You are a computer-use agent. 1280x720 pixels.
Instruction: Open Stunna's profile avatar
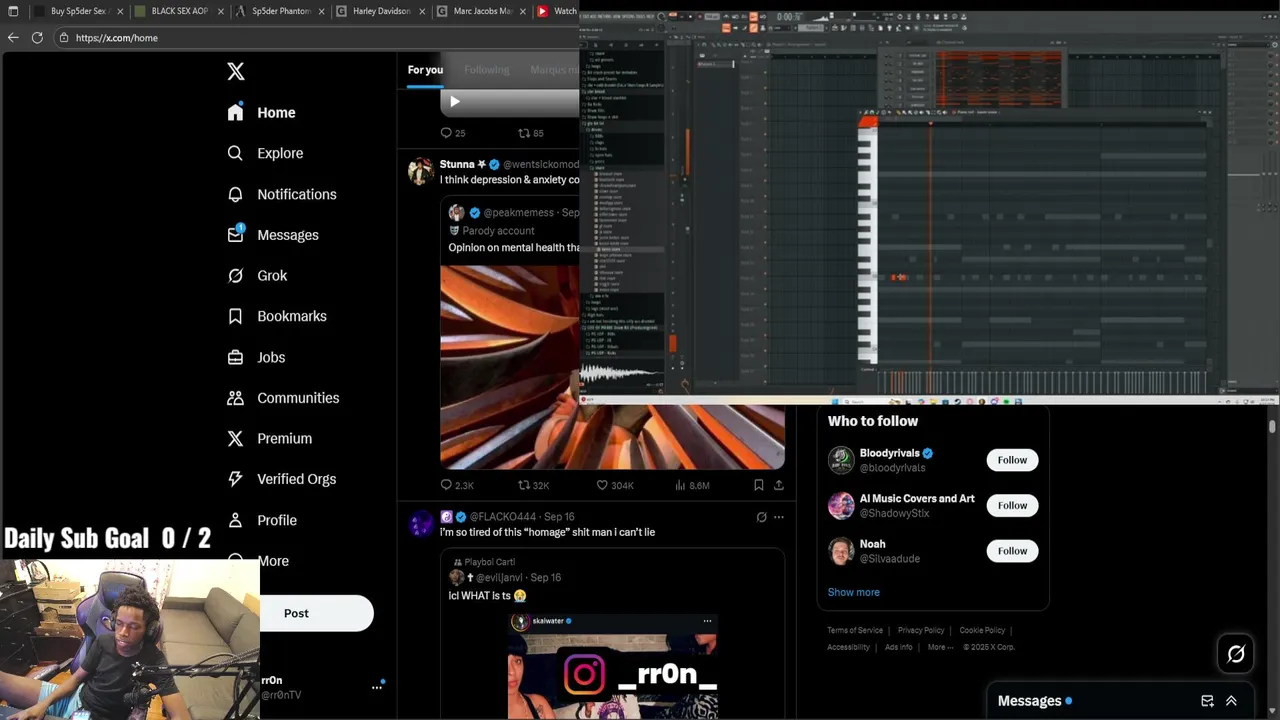click(421, 171)
